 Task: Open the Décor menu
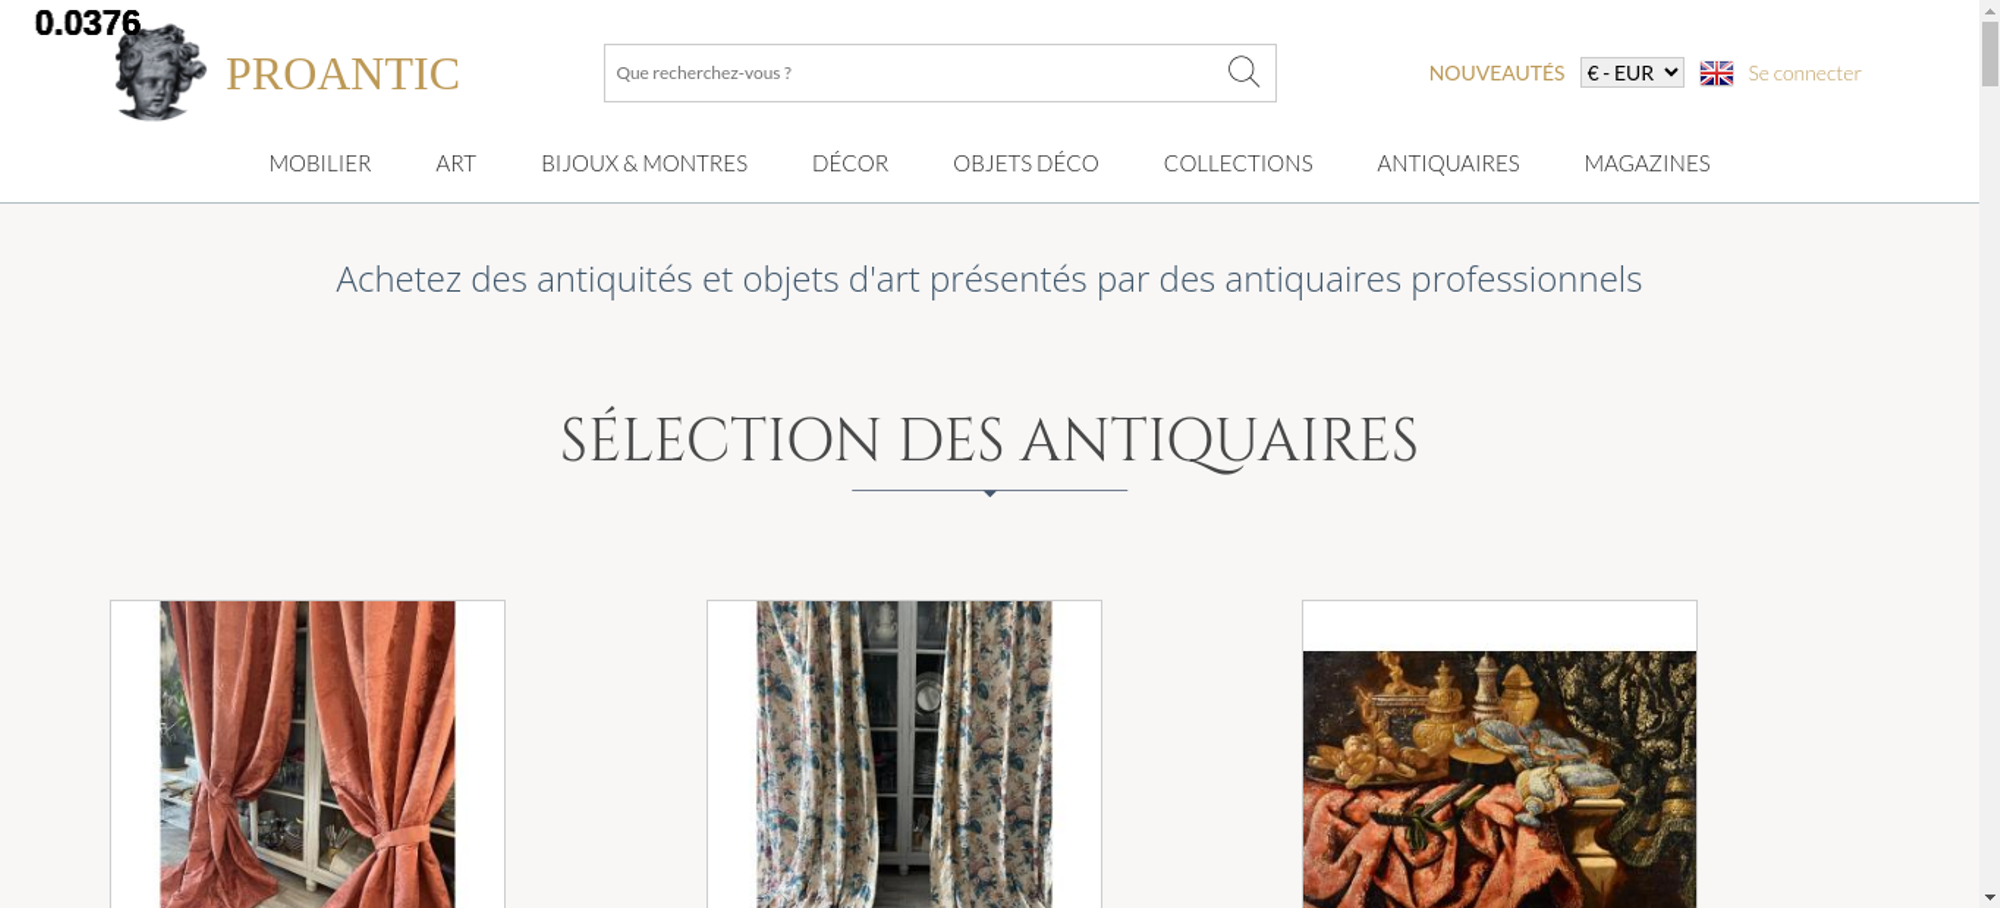click(850, 163)
